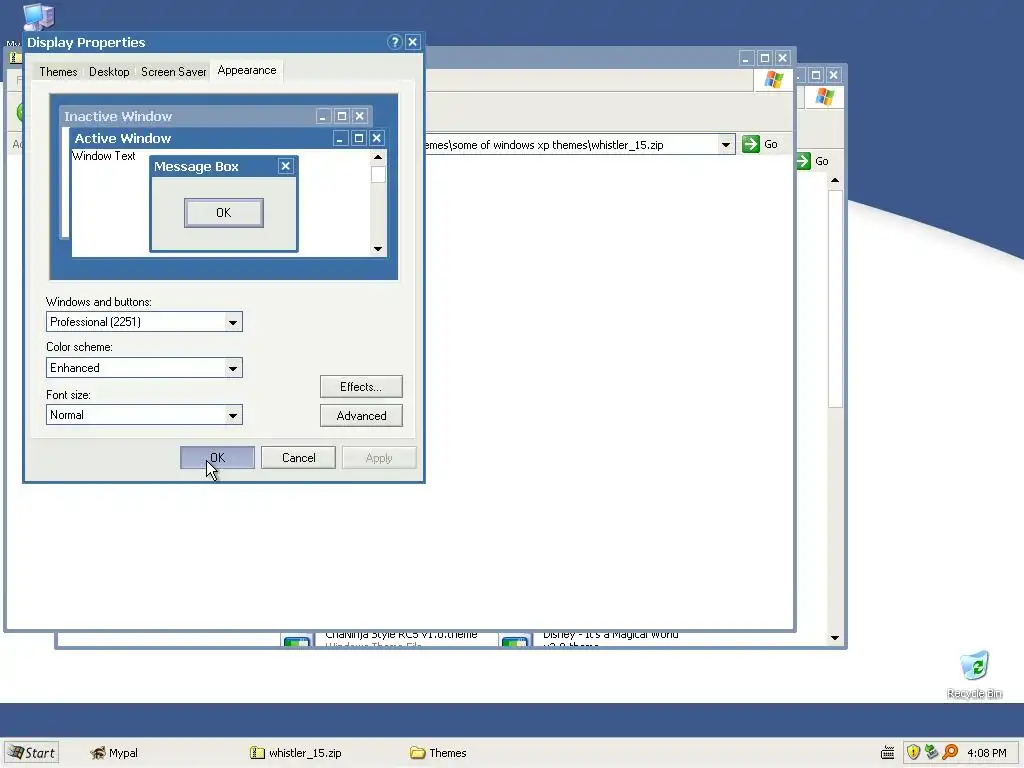Click the preview Message Box close icon

[x=285, y=166]
